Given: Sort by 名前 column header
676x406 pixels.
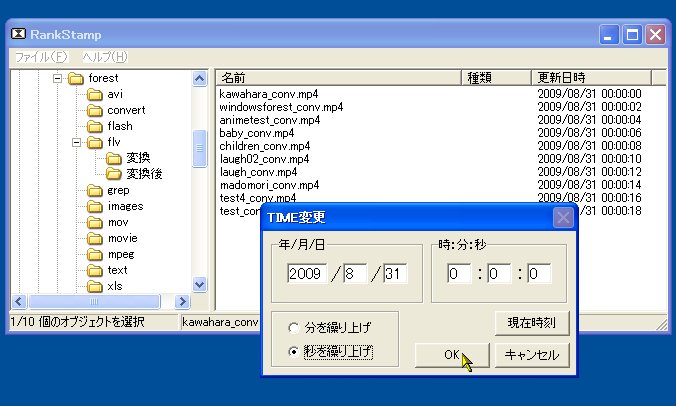Looking at the screenshot, I should [x=338, y=78].
